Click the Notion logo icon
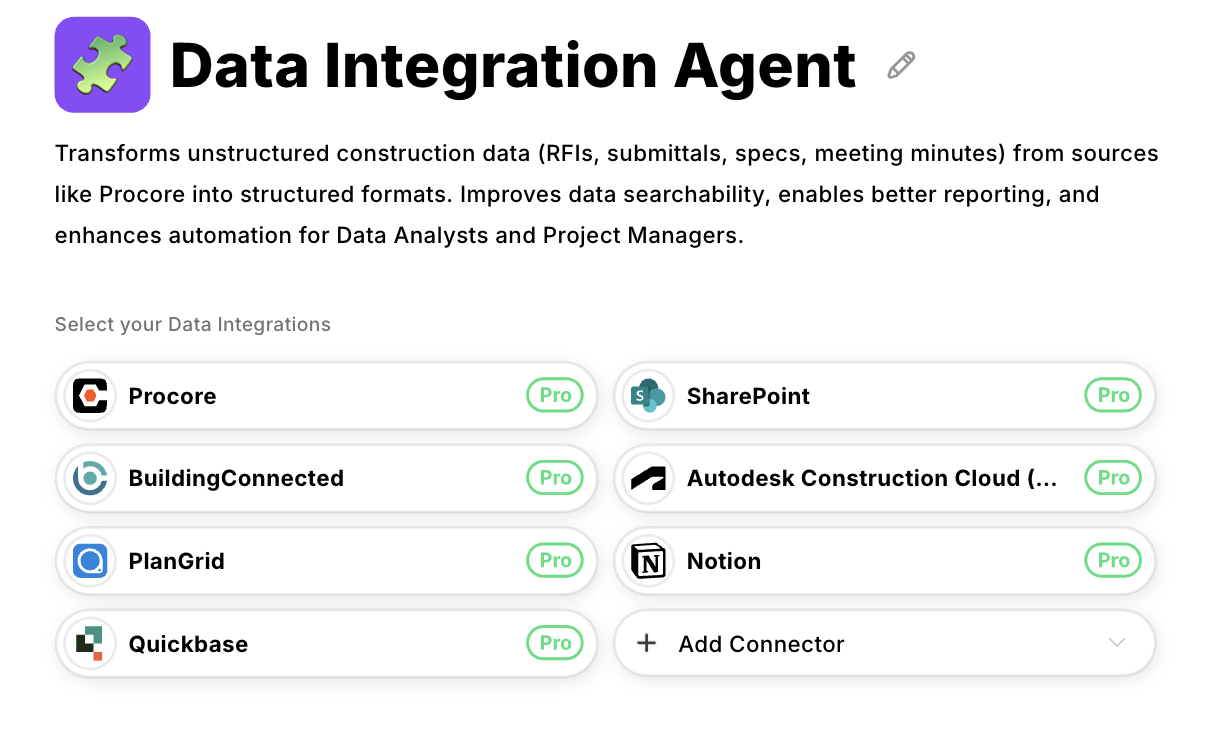1216x732 pixels. (x=648, y=561)
